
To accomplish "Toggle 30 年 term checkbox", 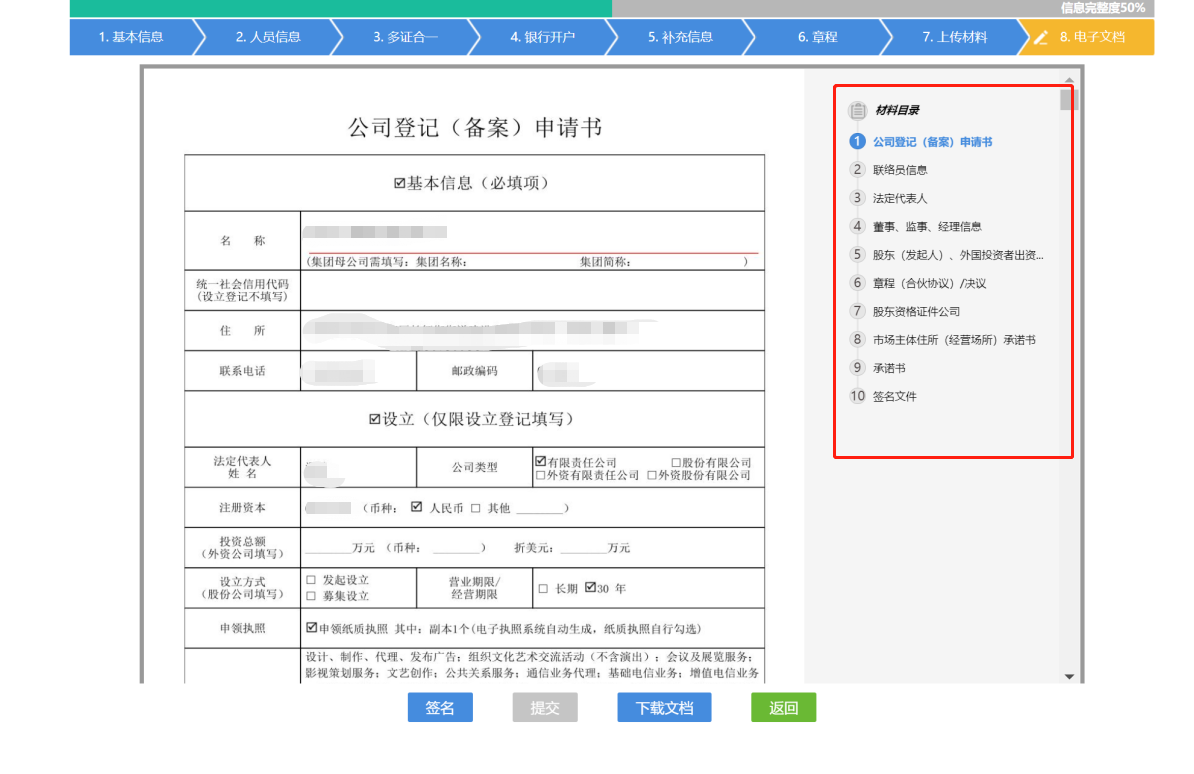I will pos(590,587).
